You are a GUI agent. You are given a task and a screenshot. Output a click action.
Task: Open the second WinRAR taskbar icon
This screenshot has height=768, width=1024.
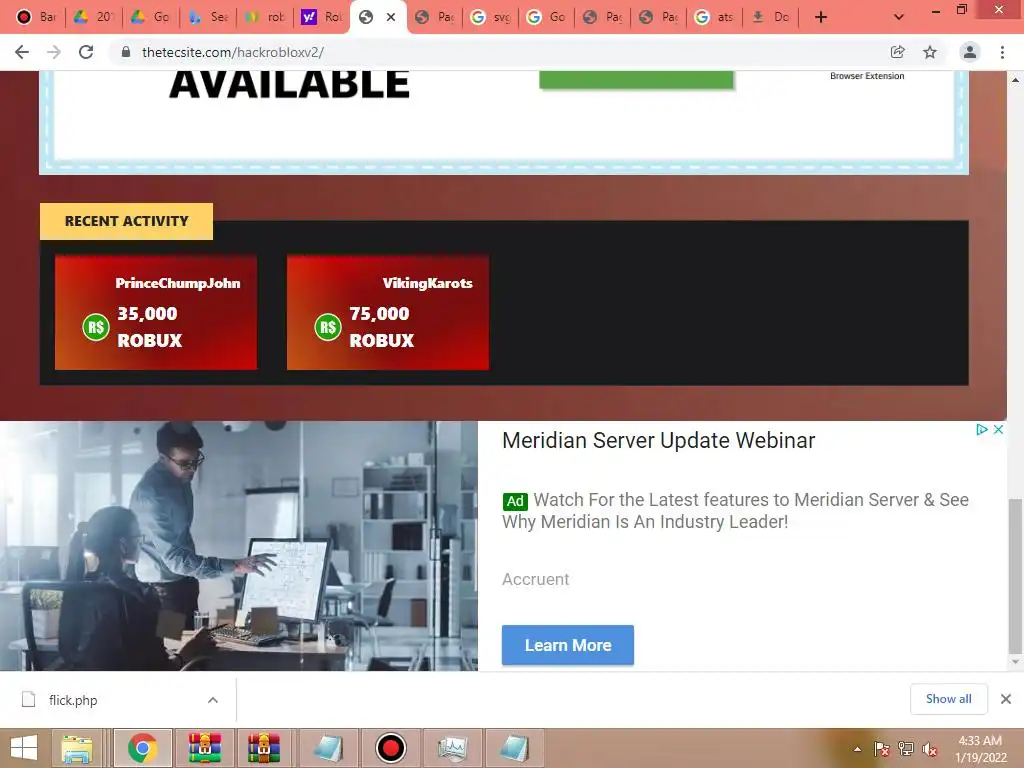[264, 748]
